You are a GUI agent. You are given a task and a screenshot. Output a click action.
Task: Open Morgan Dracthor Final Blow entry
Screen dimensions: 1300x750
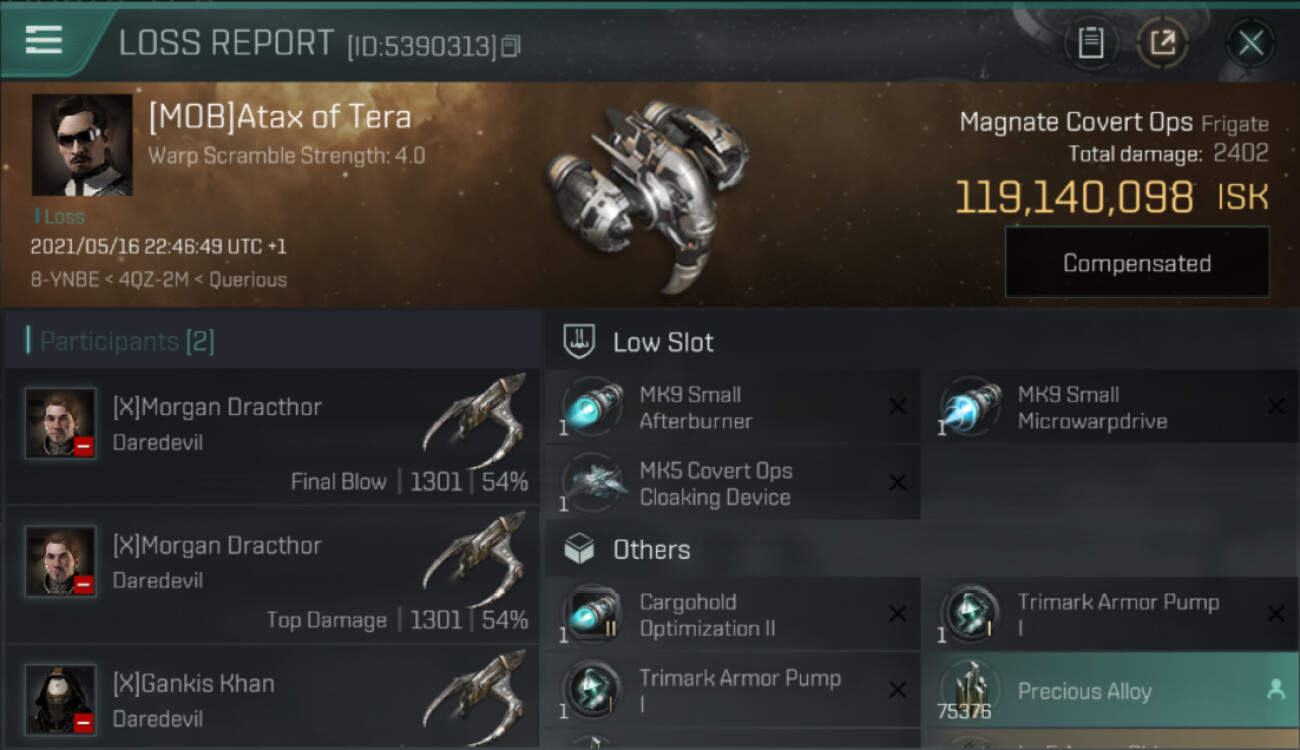click(272, 437)
